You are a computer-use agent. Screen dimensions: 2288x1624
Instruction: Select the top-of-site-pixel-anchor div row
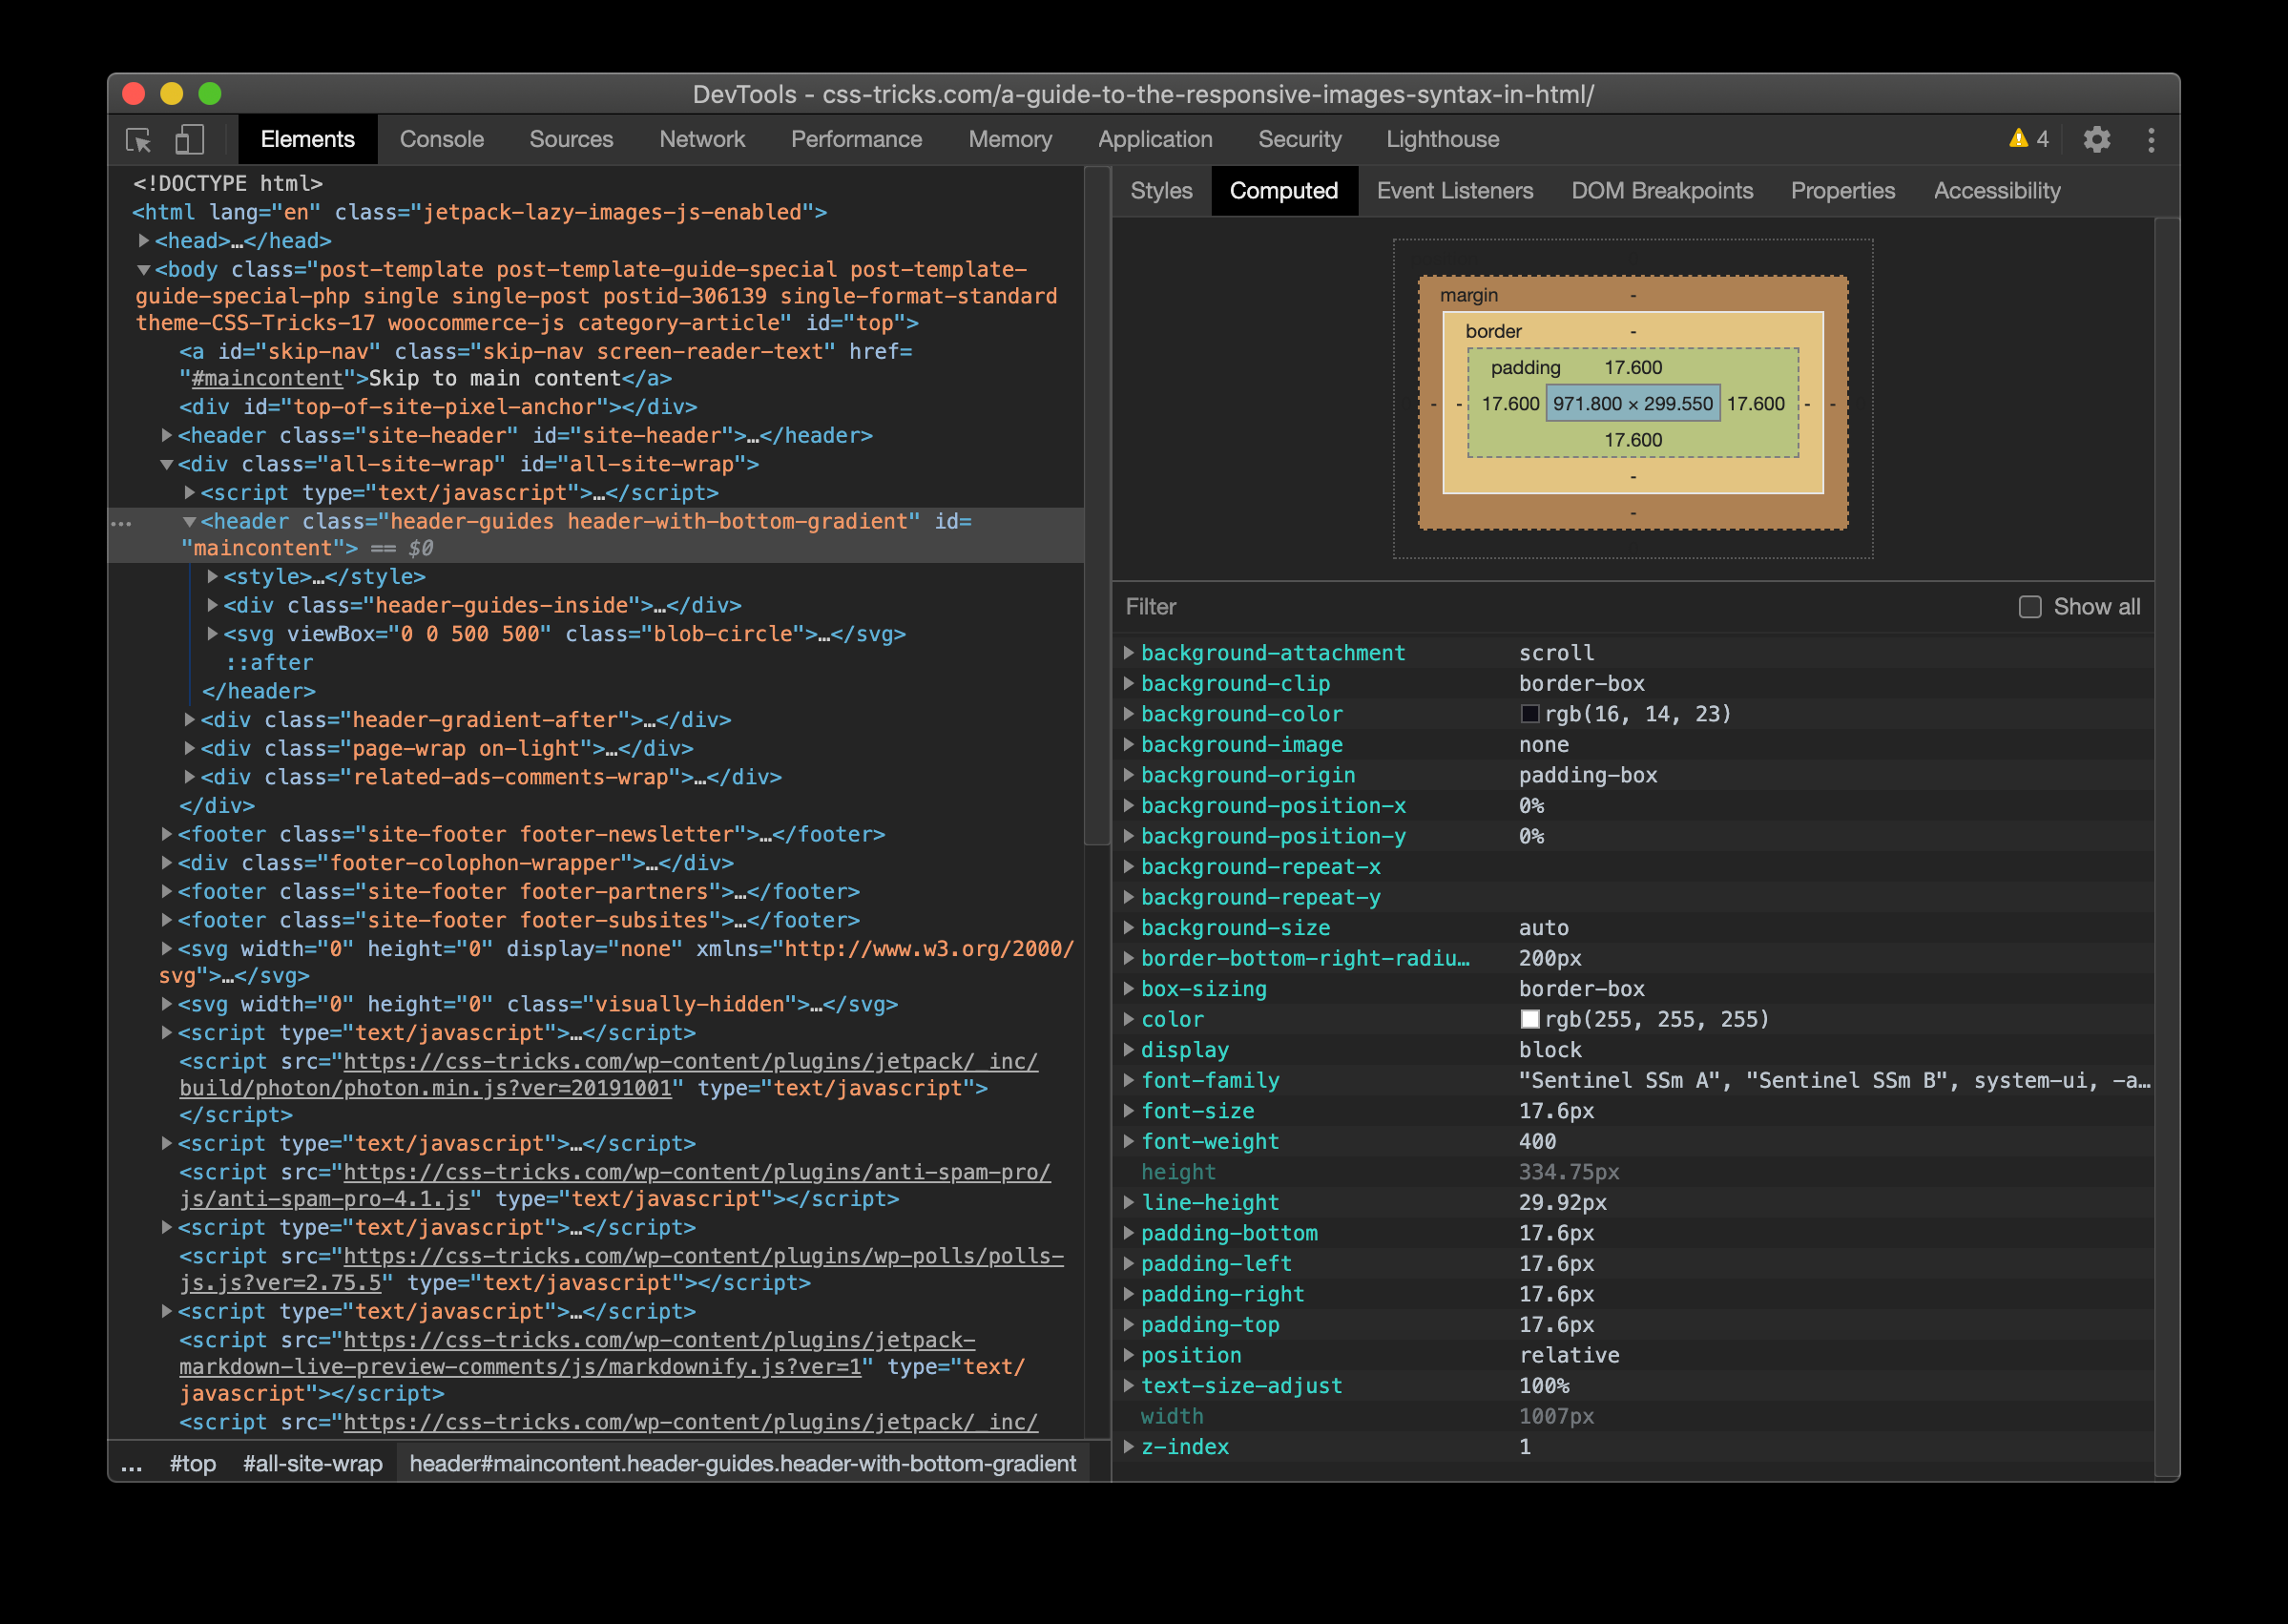click(x=438, y=408)
